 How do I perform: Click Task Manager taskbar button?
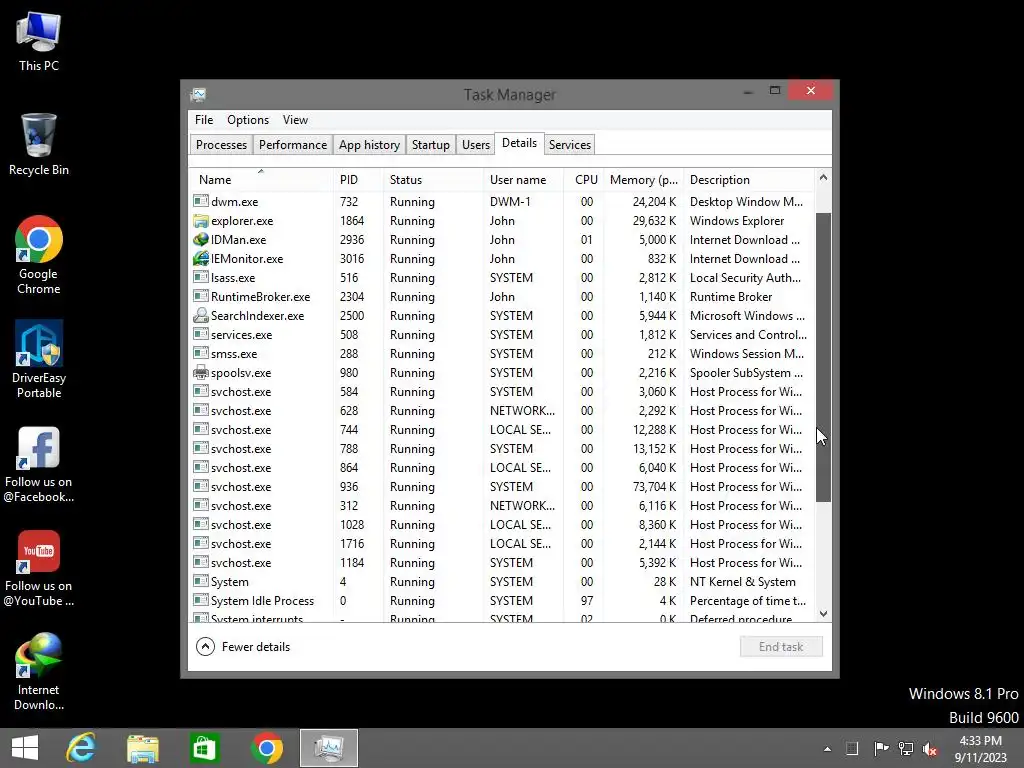(x=328, y=748)
